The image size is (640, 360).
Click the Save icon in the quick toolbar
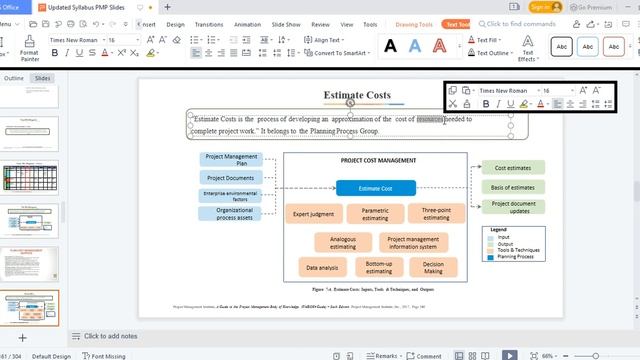pos(45,24)
